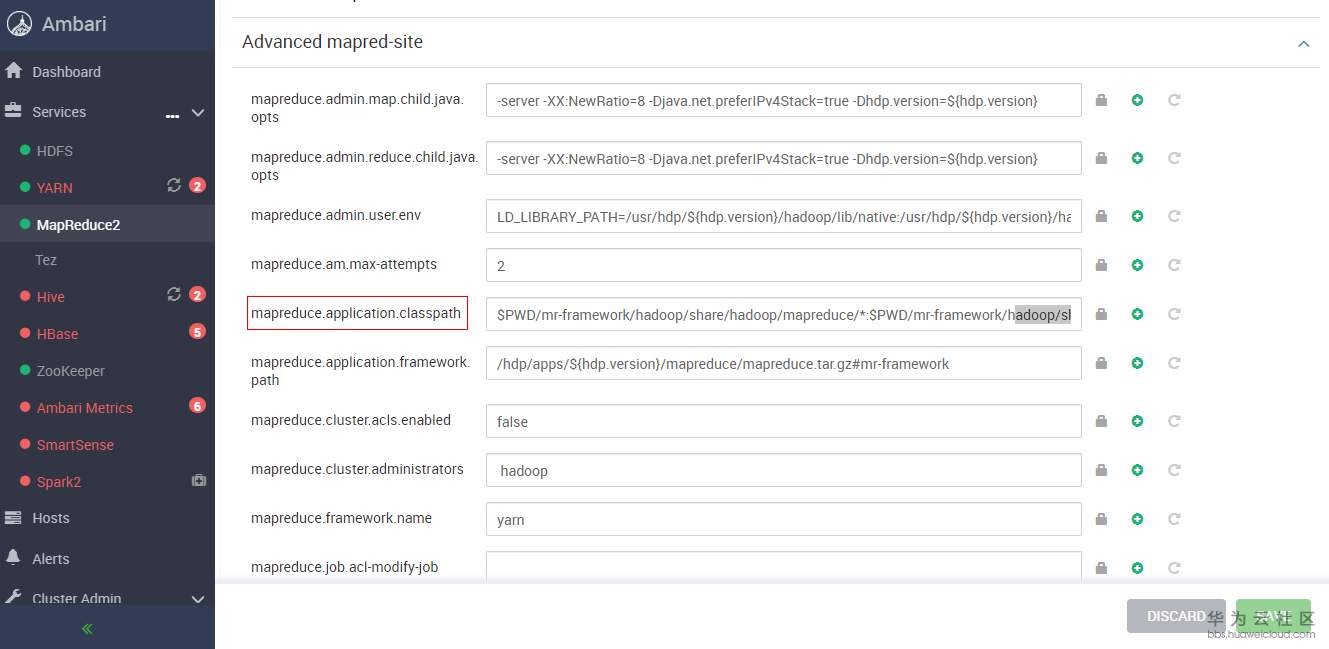Click the YARN restart-required refresh icon
1329x649 pixels.
(x=174, y=185)
